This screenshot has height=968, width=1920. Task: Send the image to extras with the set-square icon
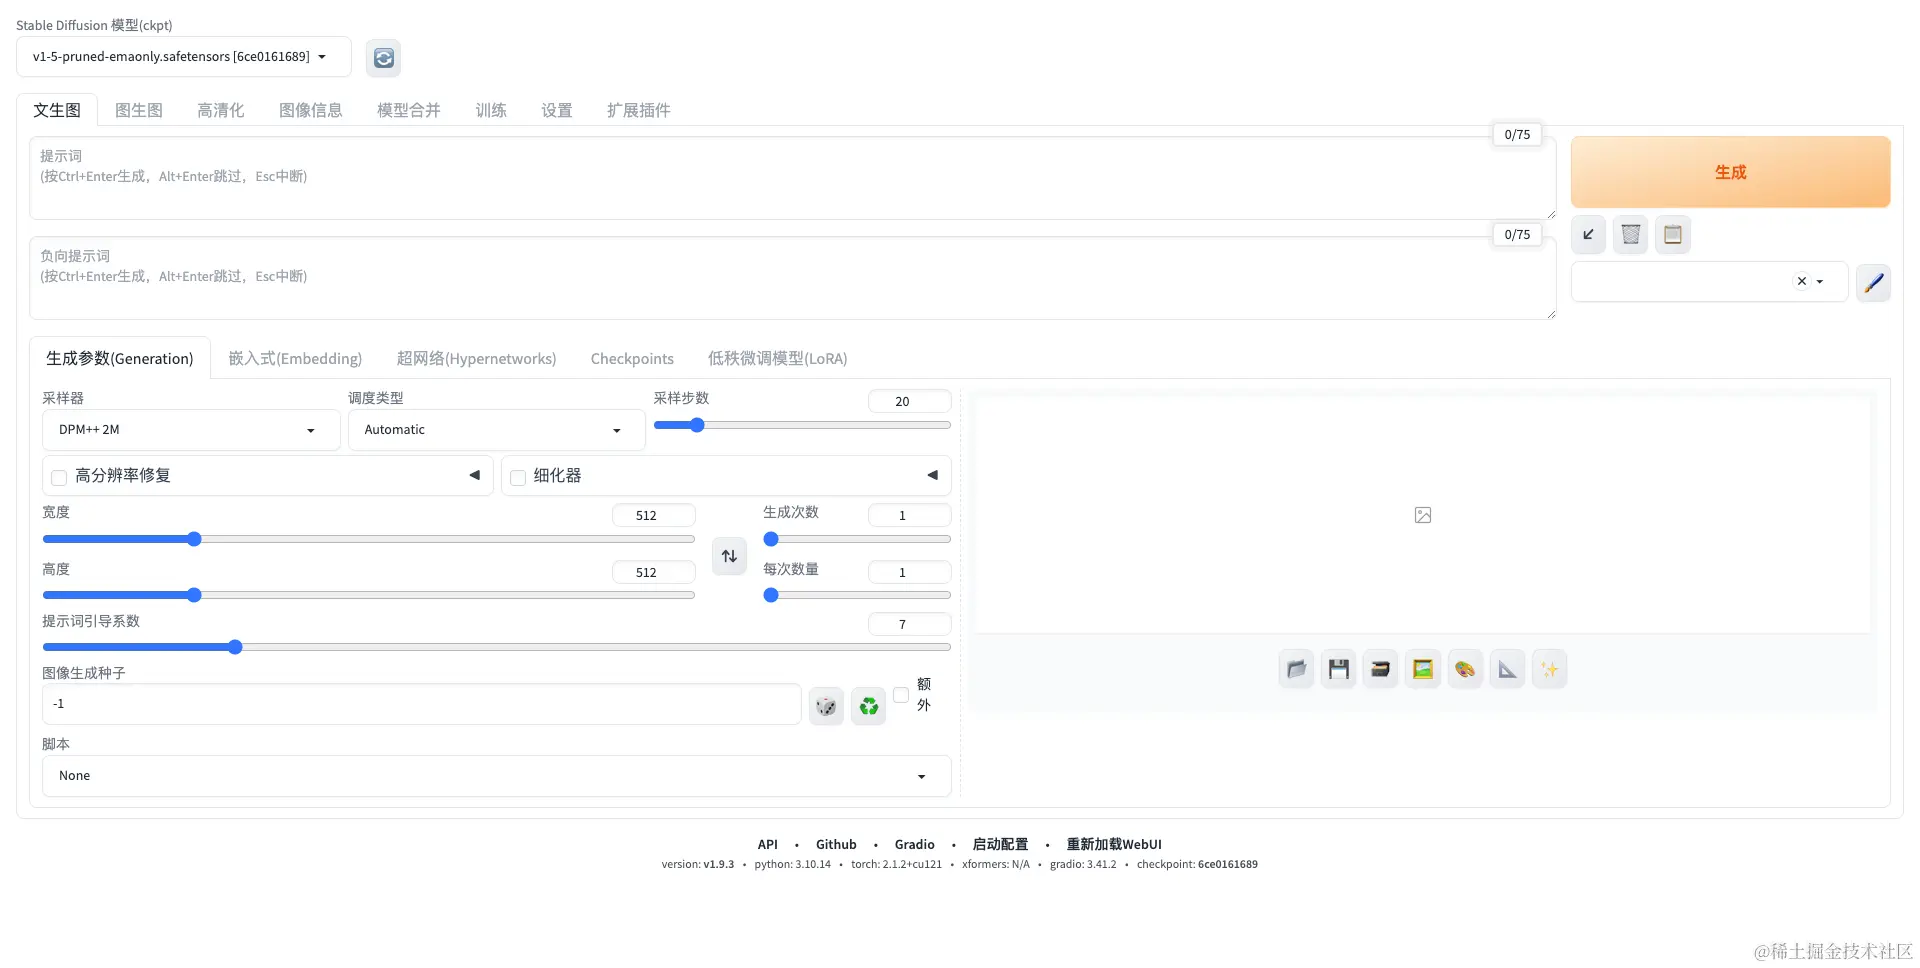pyautogui.click(x=1507, y=669)
